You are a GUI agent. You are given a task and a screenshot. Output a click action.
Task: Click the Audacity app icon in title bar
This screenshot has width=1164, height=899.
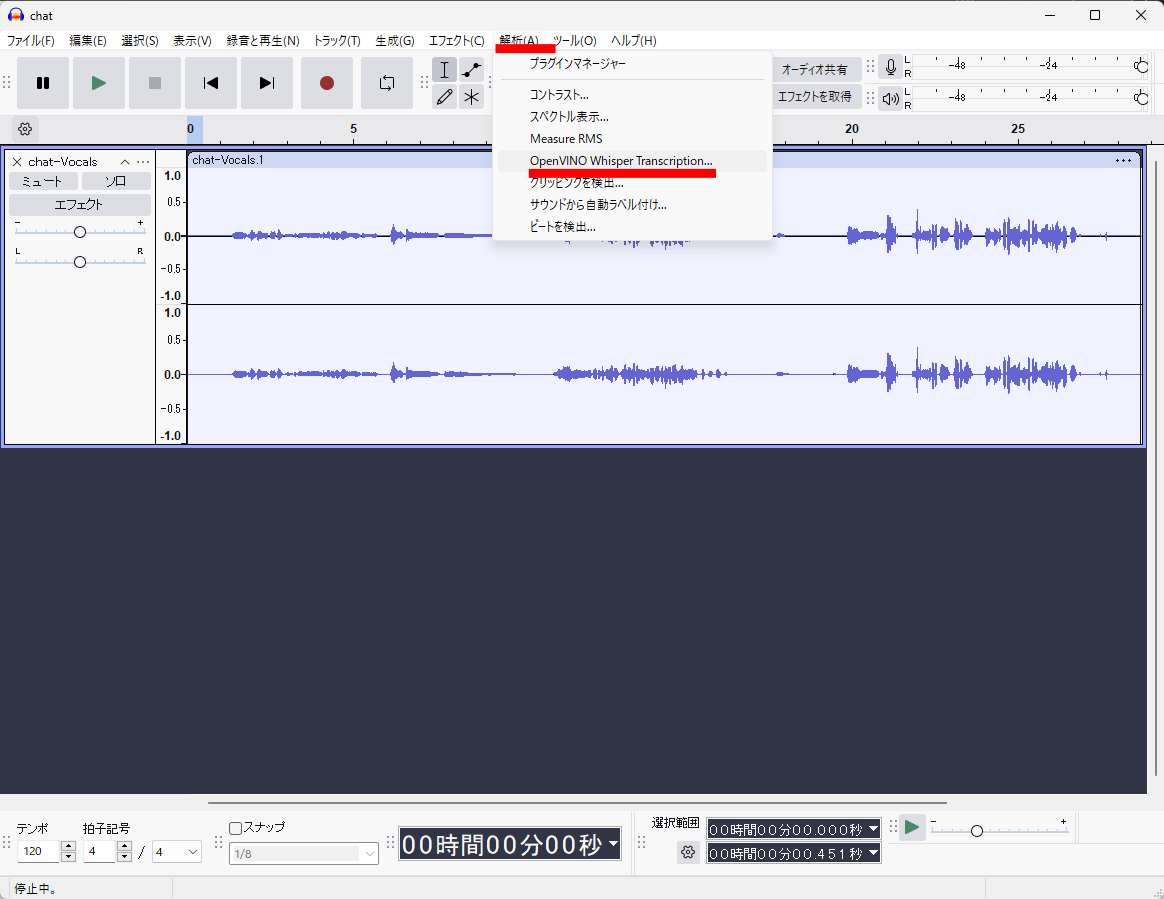click(x=16, y=15)
